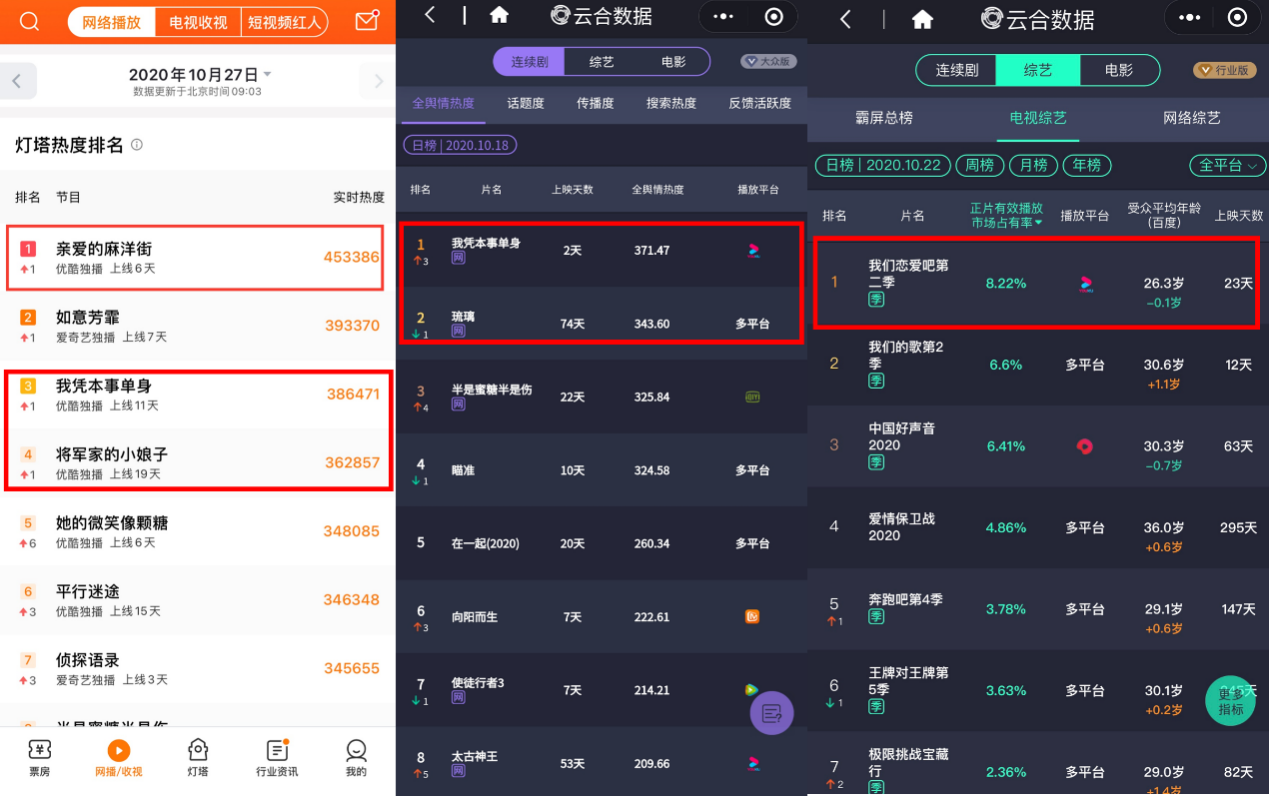
Task: Switch to the 话题度 tab
Action: pos(525,103)
